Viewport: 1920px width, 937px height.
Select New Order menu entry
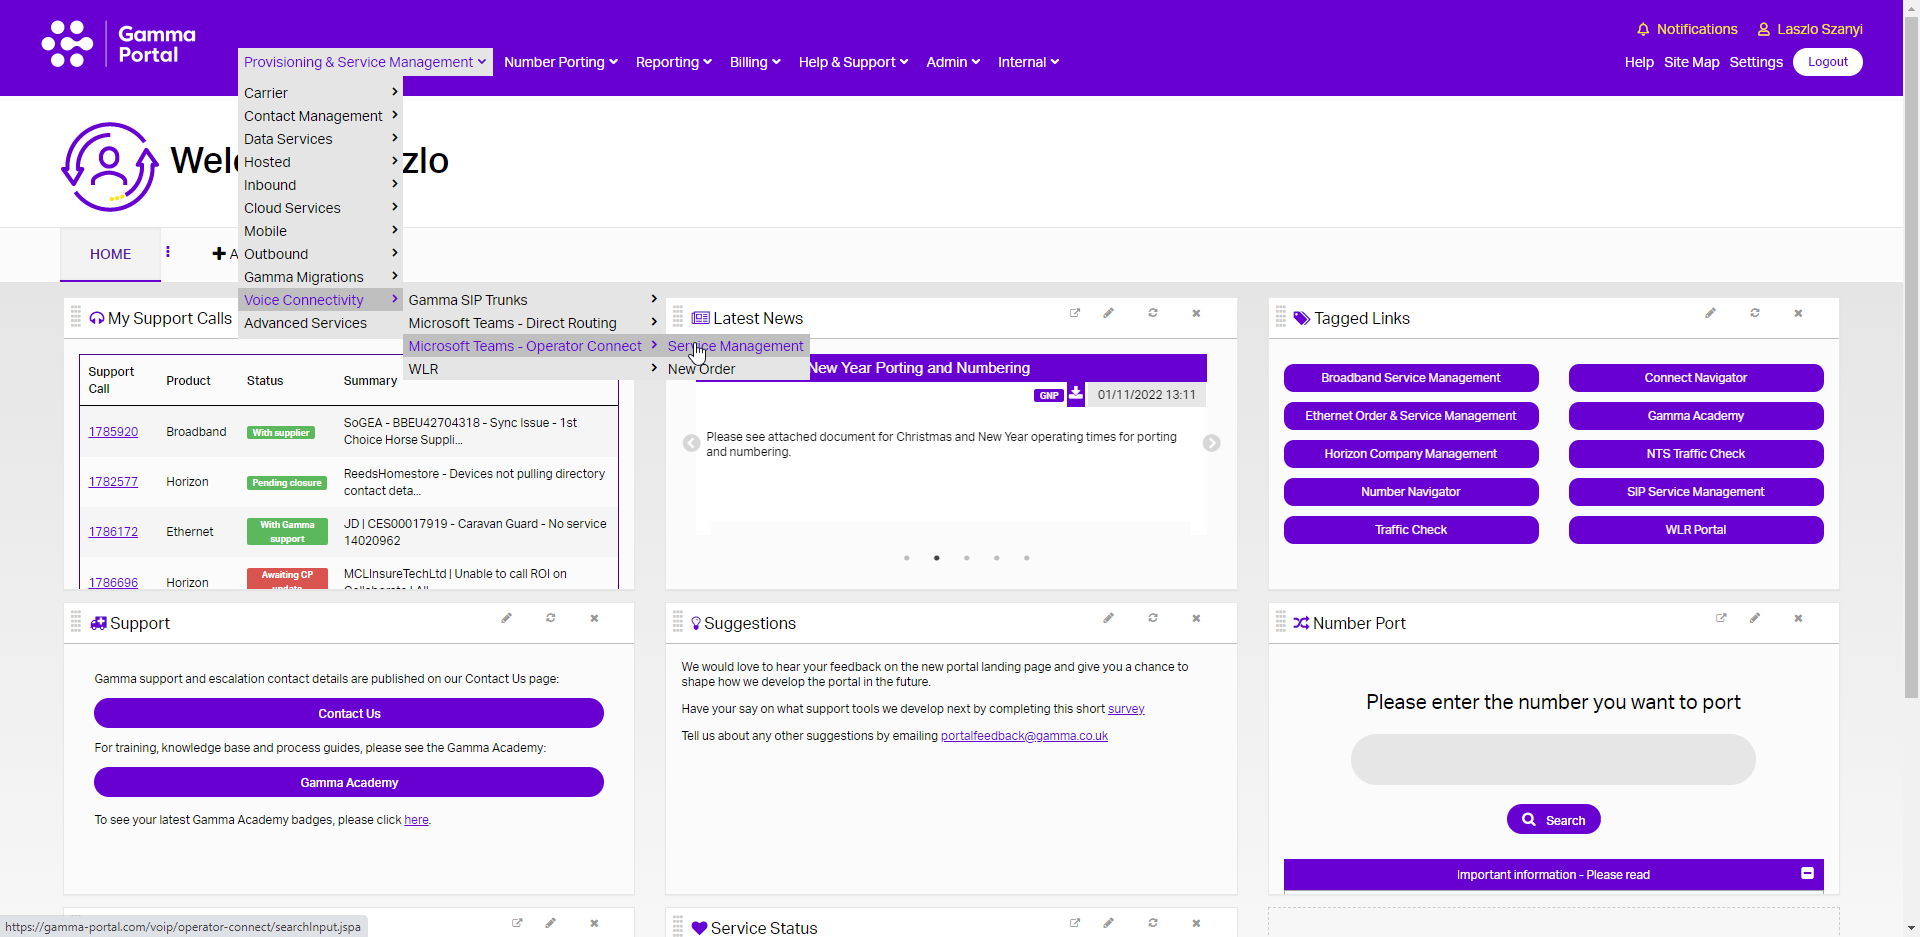[736, 369]
